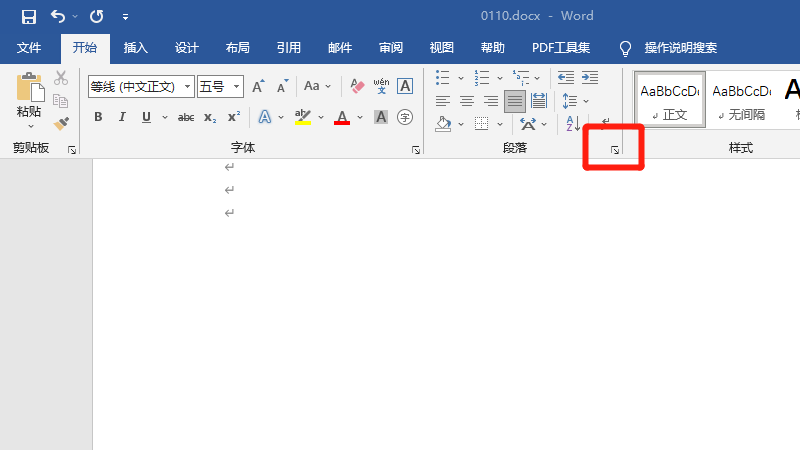Select the 无间隔 style thumbnail
800x450 pixels.
point(741,100)
